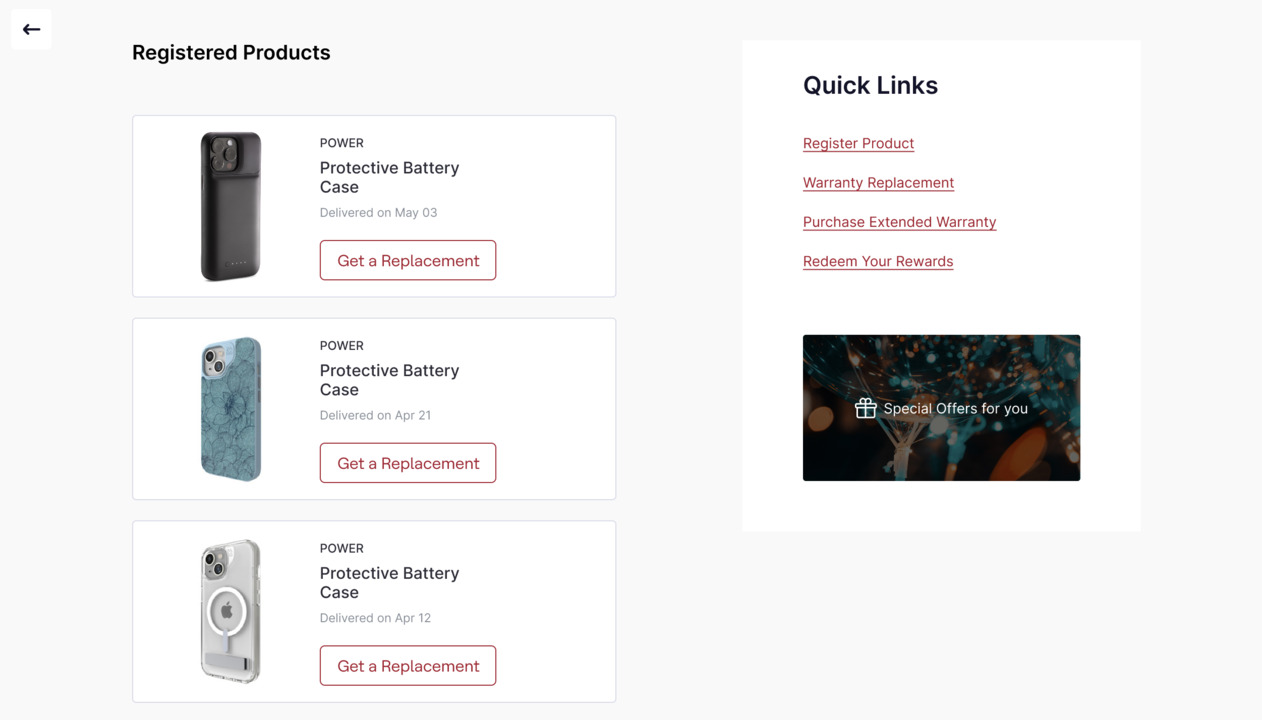This screenshot has height=720, width=1262.
Task: Open the black battery case image
Action: (x=231, y=206)
